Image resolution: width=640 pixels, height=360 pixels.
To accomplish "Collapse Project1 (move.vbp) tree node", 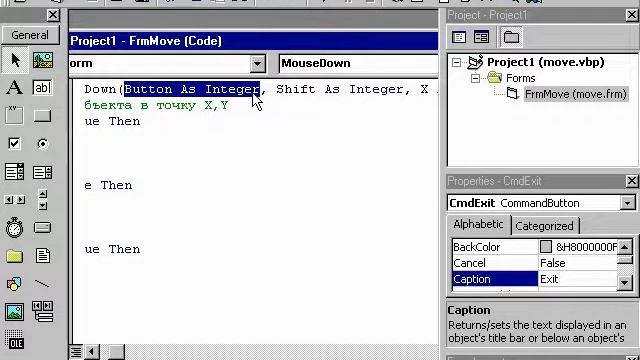I will tap(457, 62).
